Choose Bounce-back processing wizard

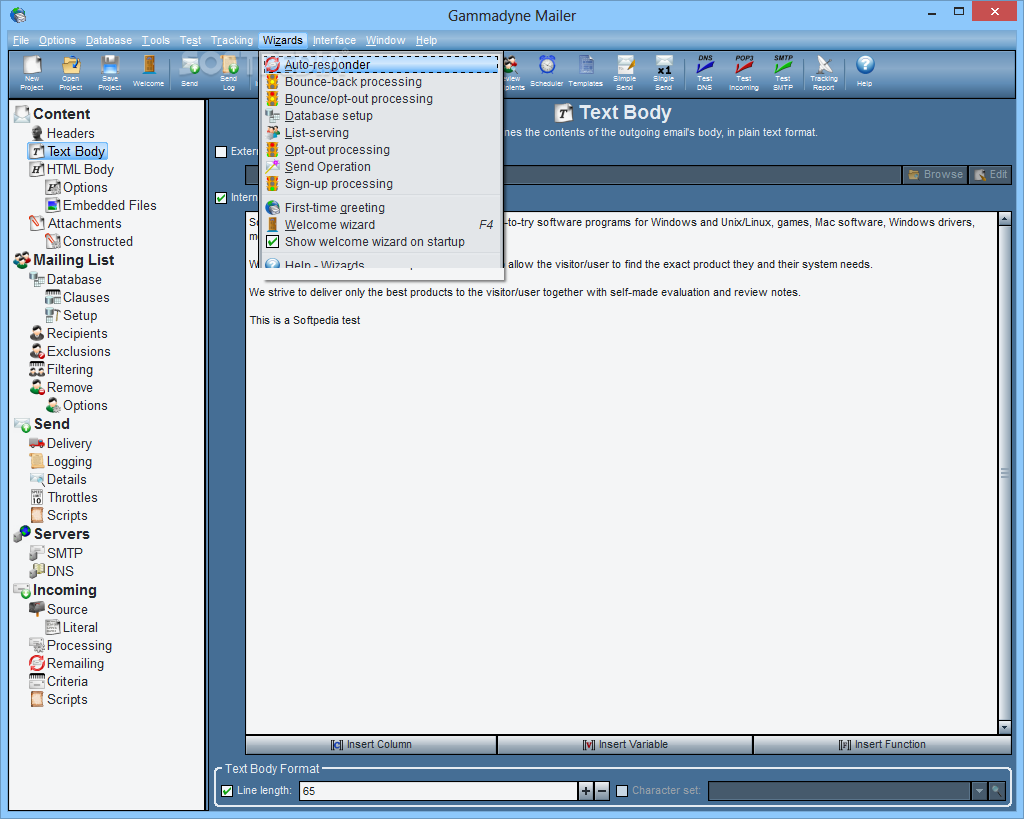(381, 82)
